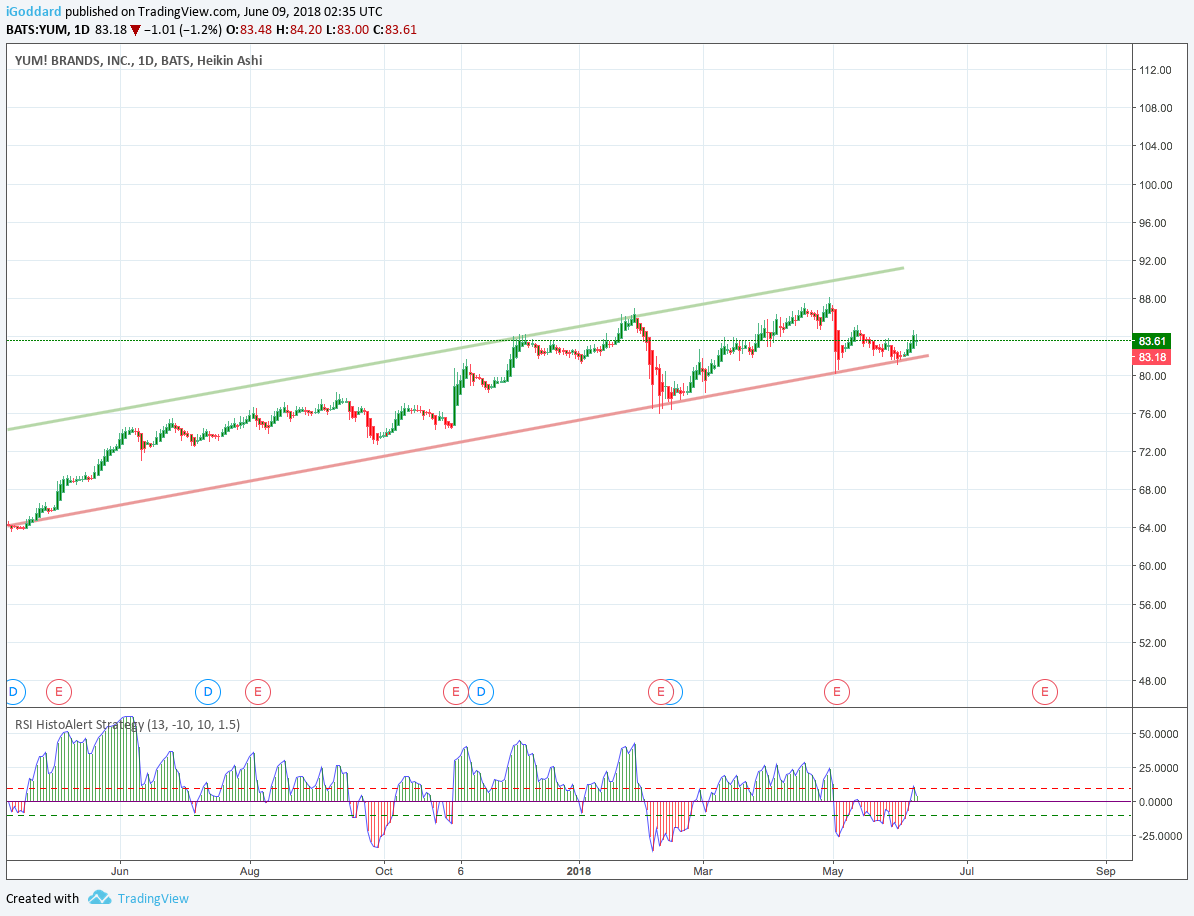Image resolution: width=1194 pixels, height=916 pixels.
Task: Click the earnings E marker between 2018 and Mar
Action: tap(660, 692)
